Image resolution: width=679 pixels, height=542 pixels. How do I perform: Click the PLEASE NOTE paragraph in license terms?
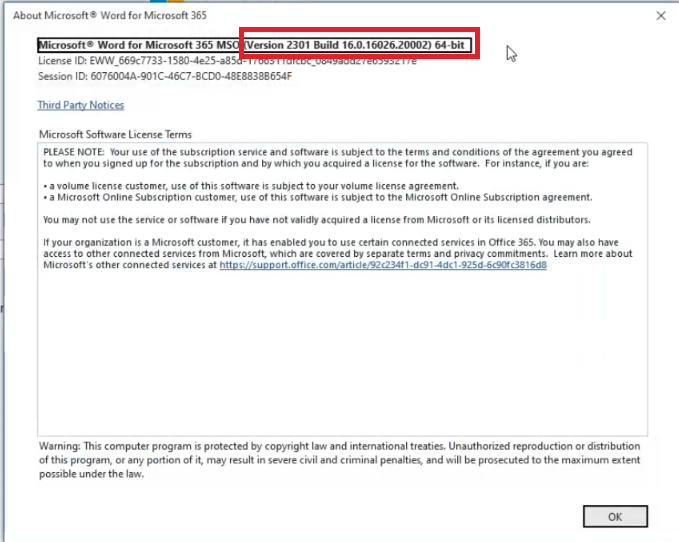click(338, 158)
